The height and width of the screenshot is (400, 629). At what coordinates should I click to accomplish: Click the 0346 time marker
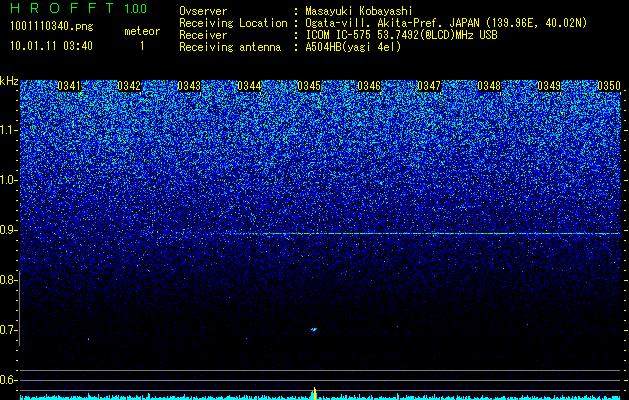coord(369,86)
